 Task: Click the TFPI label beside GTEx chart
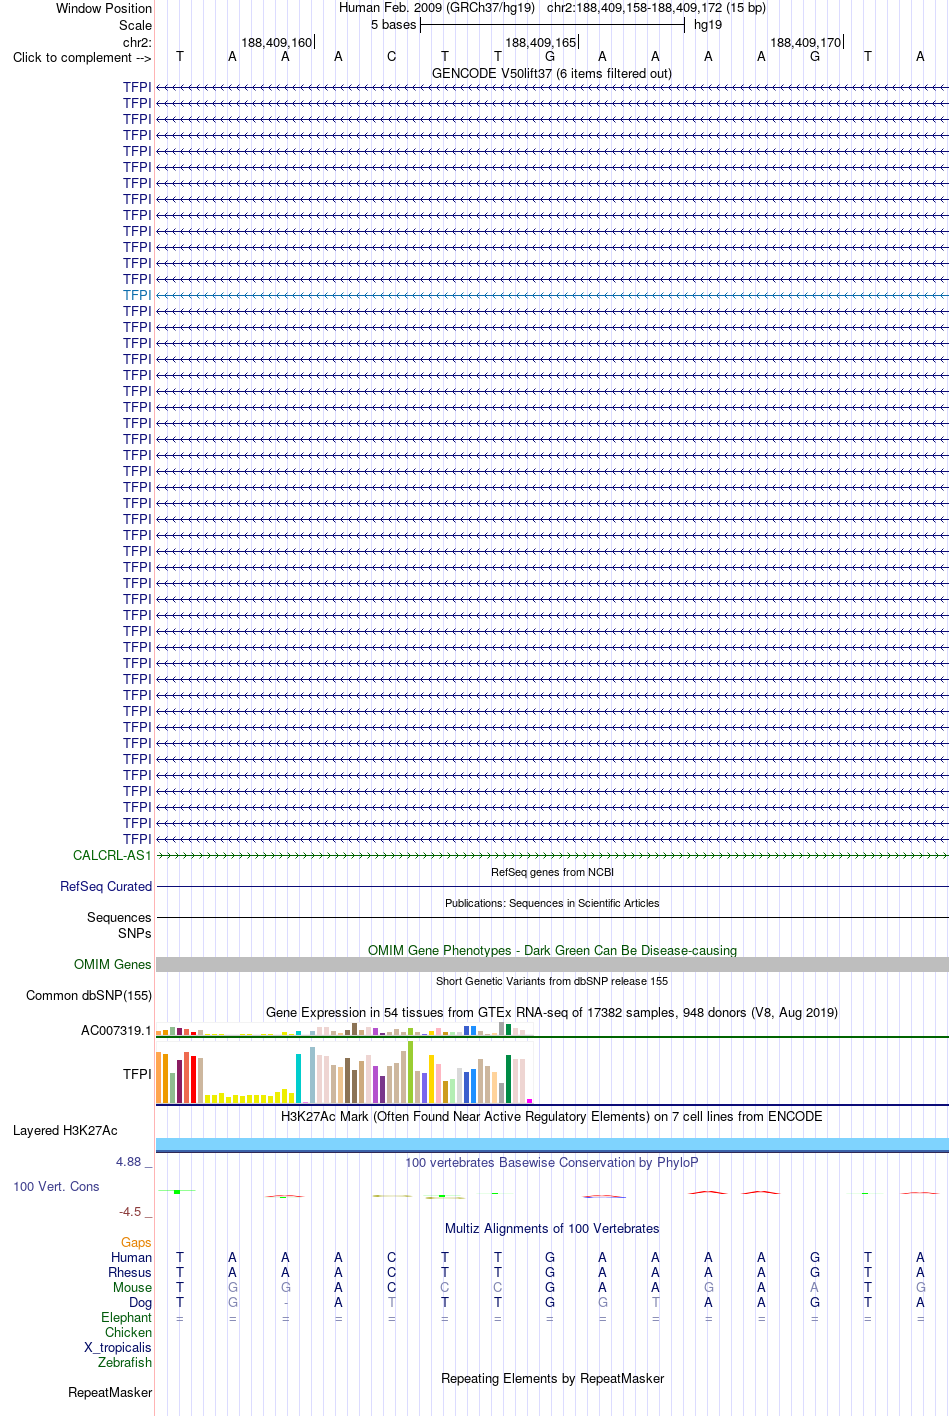coord(137,1074)
